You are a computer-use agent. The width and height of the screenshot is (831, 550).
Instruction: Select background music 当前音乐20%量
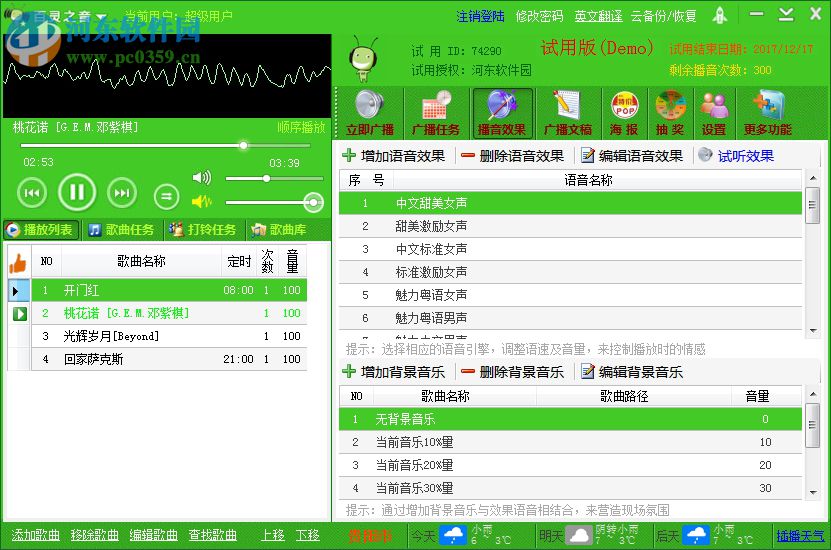coord(570,465)
